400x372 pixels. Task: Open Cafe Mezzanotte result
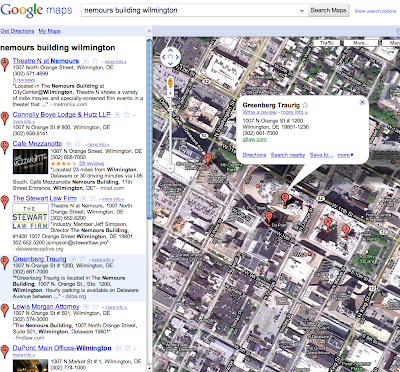[37, 144]
